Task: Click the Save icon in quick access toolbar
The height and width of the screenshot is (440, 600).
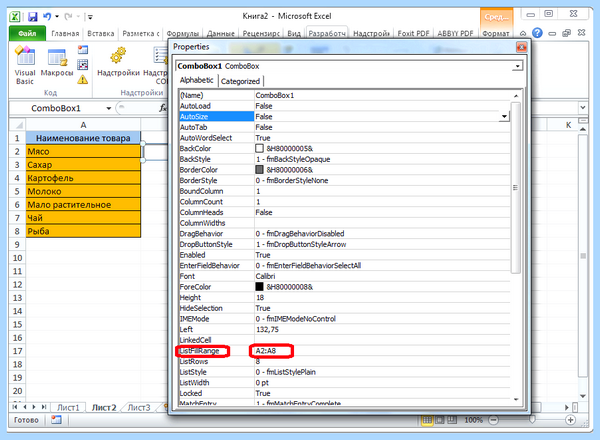Action: click(x=33, y=16)
